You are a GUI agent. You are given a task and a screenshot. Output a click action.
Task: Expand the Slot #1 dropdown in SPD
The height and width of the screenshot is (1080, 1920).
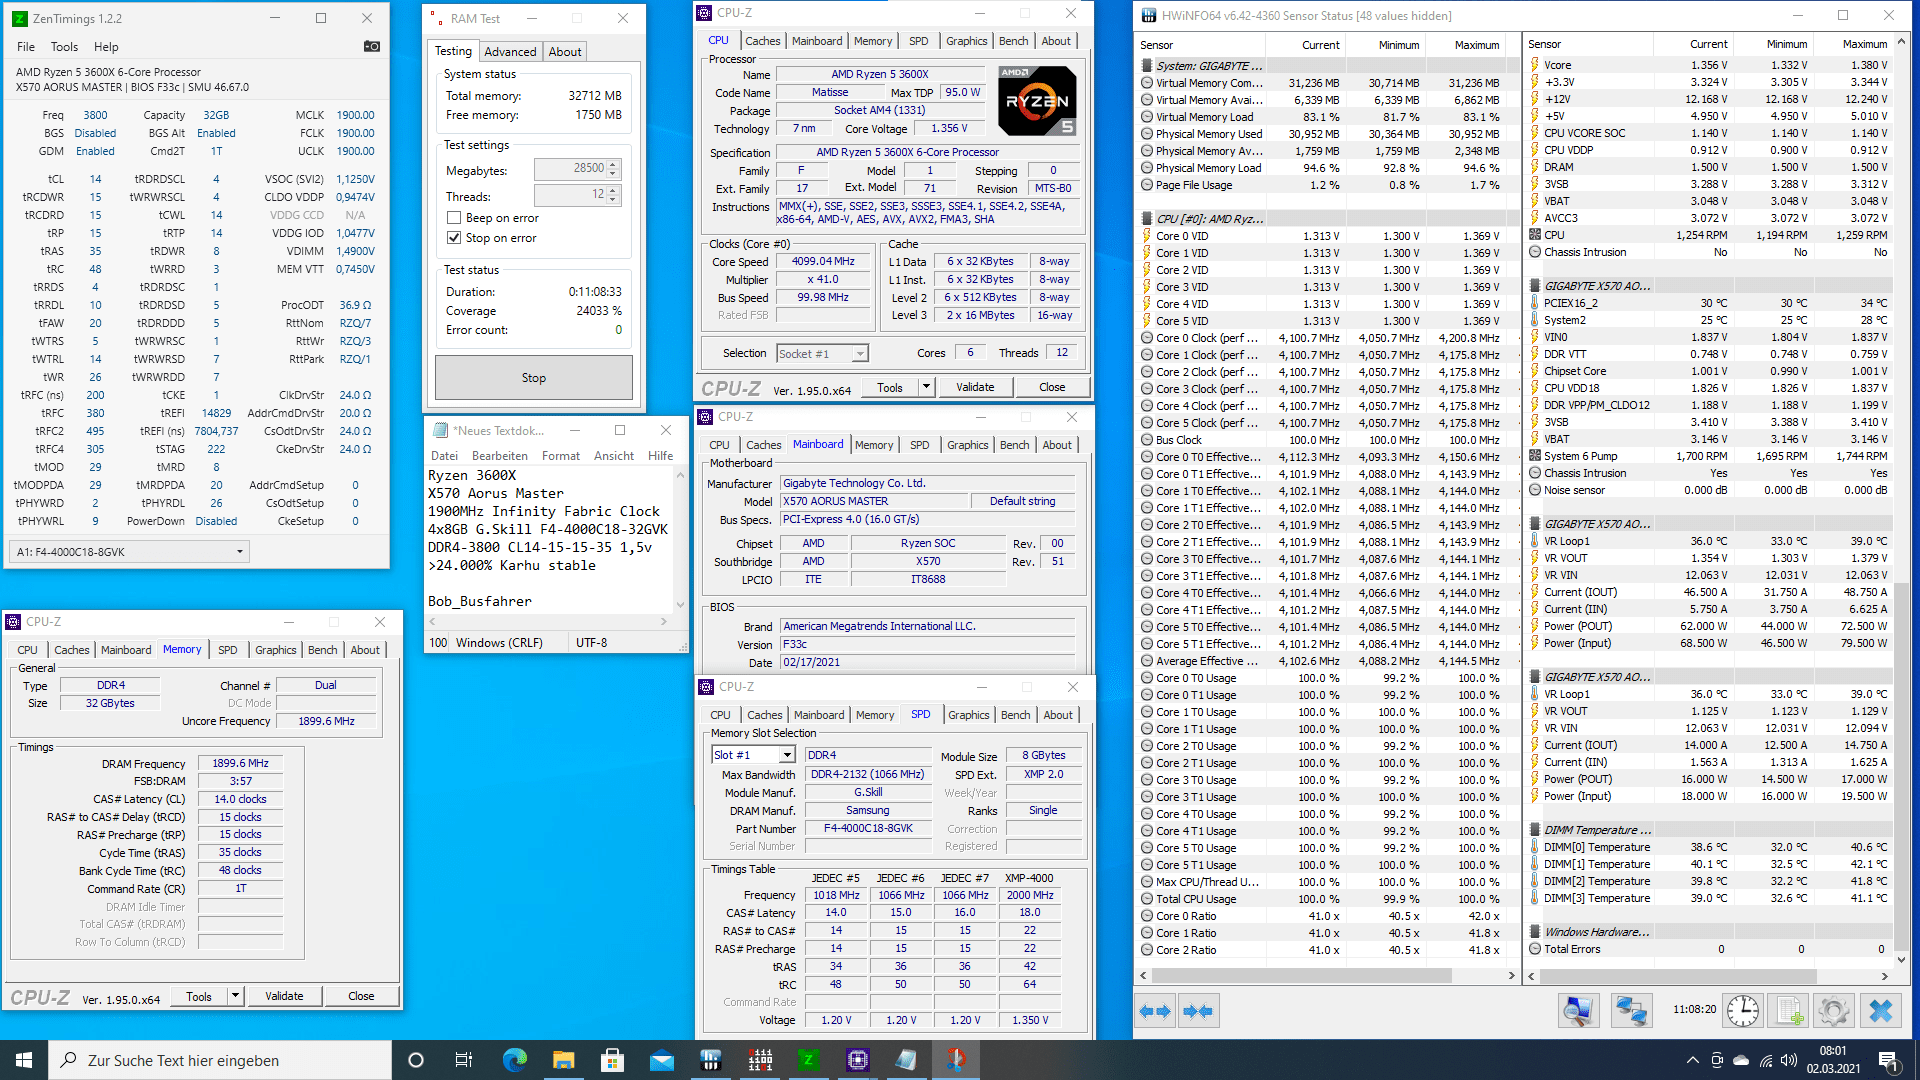(787, 755)
